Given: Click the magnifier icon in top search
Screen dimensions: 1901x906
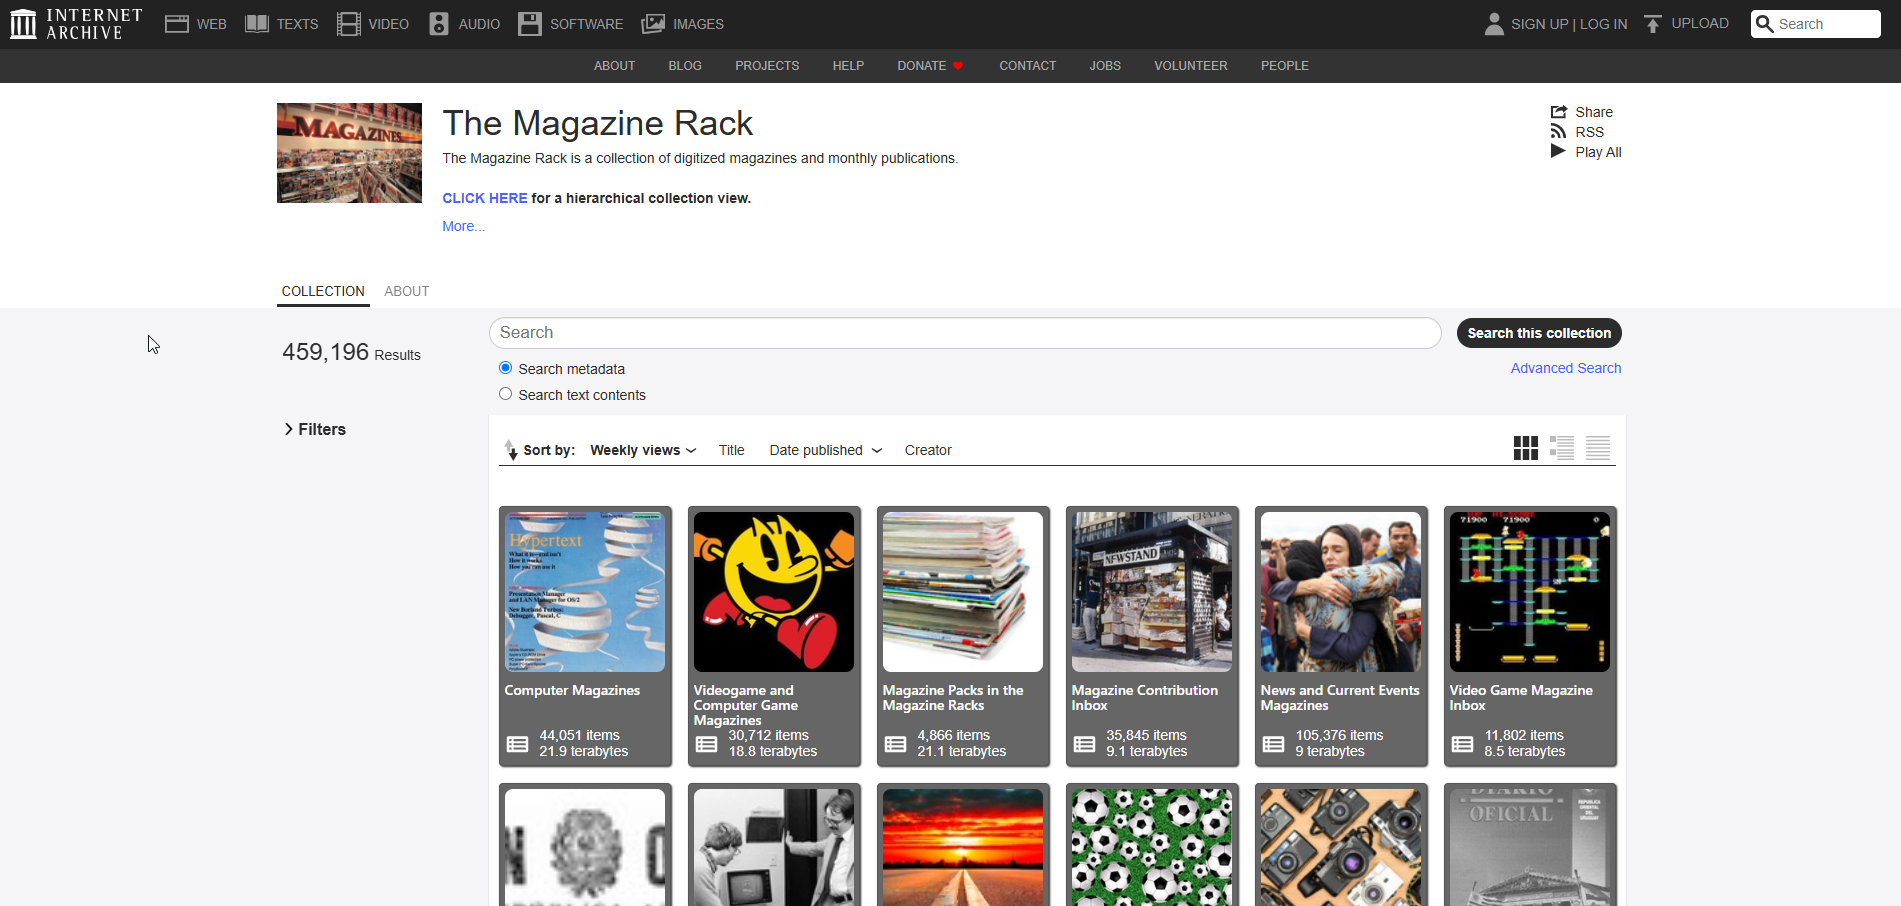Looking at the screenshot, I should (x=1765, y=24).
